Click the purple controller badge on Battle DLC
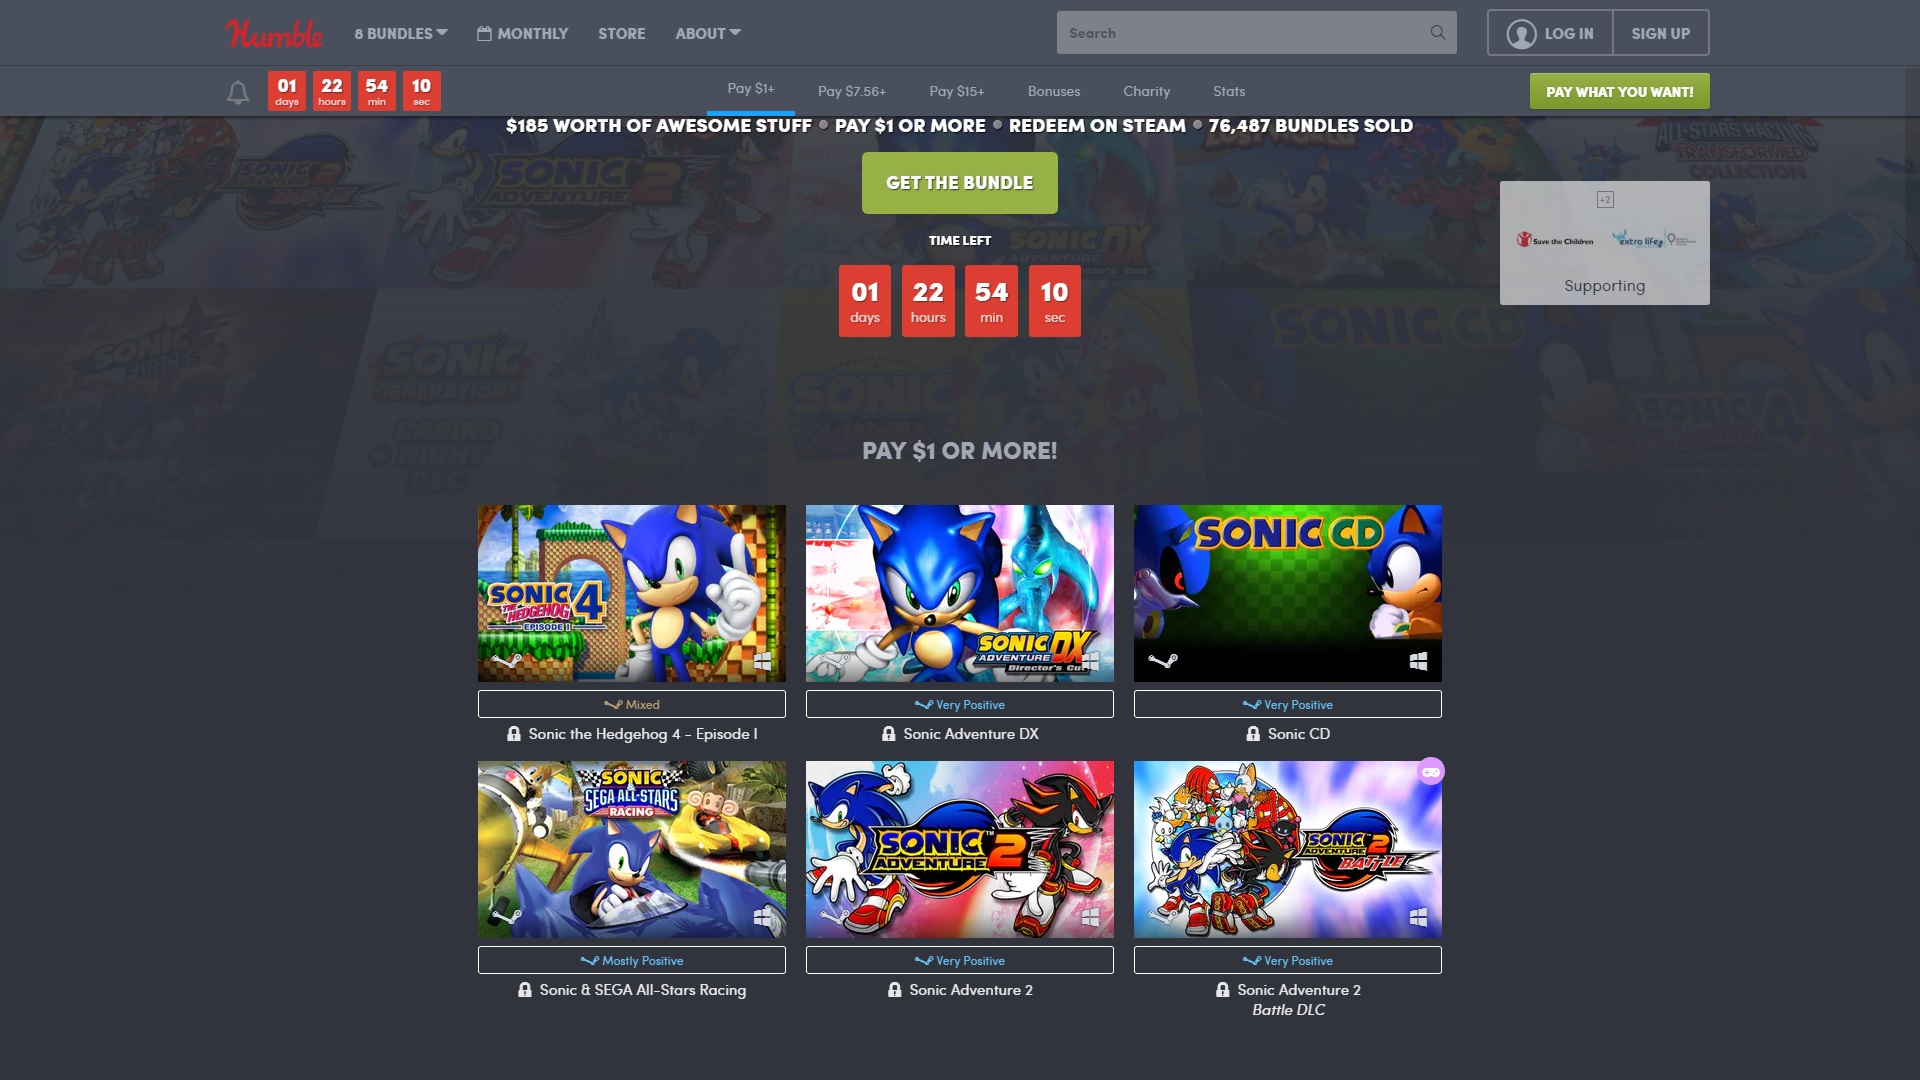The image size is (1920, 1080). coord(1431,771)
